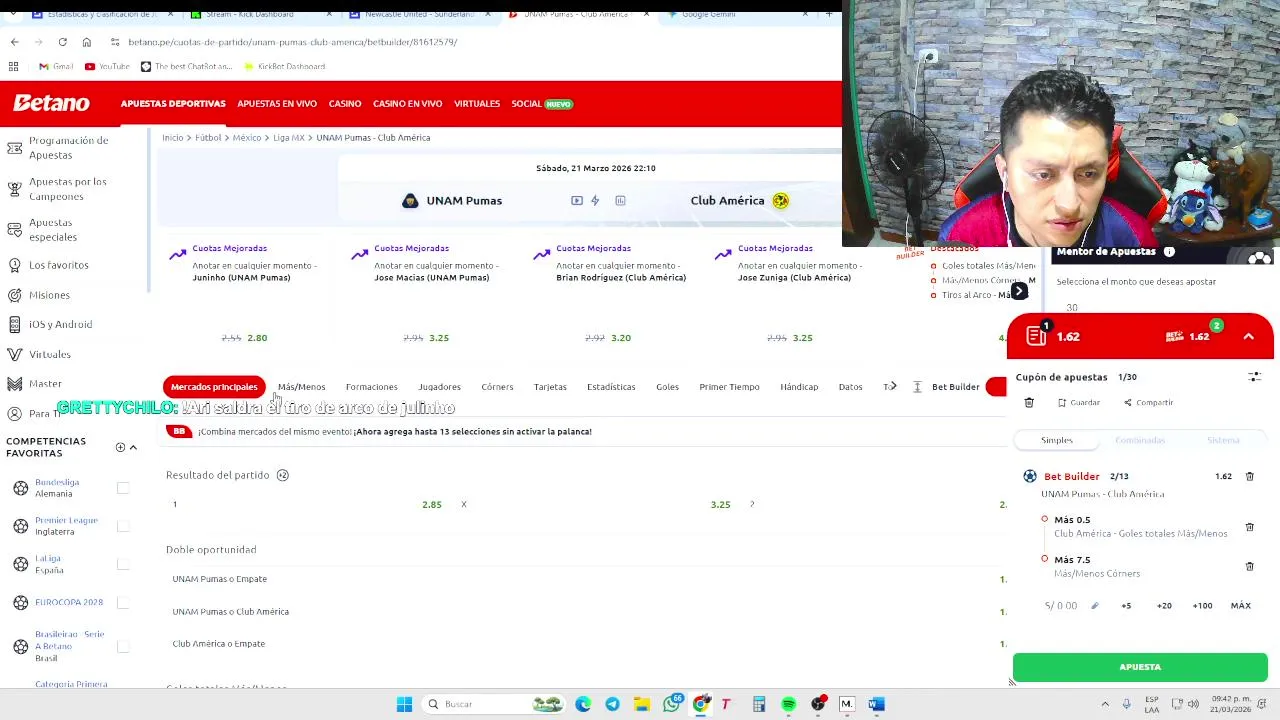Viewport: 1280px width, 720px height.
Task: Remove the Bet Builder 1.62 bet via trash icon
Action: 1249,476
